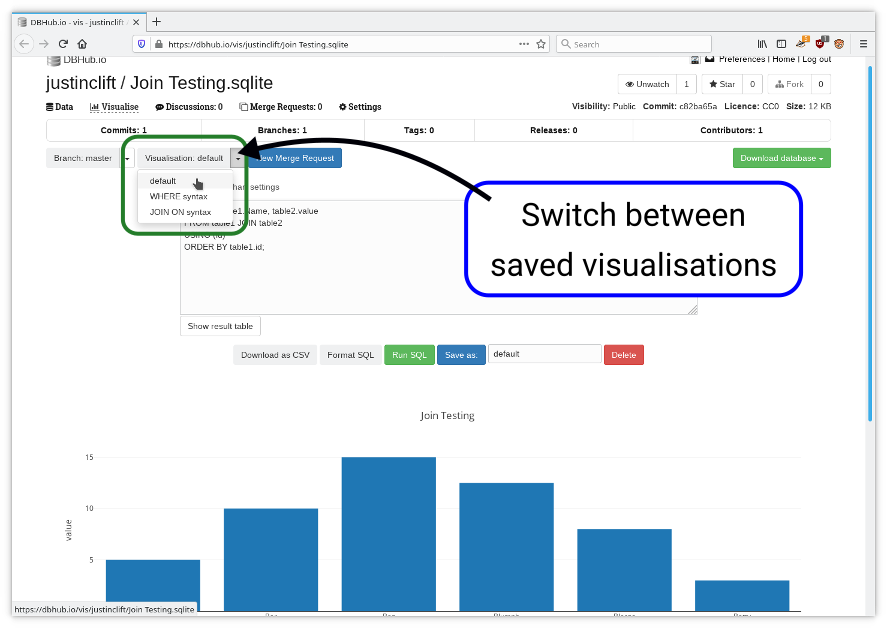
Task: Click the Firefox reload page icon
Action: coord(63,43)
